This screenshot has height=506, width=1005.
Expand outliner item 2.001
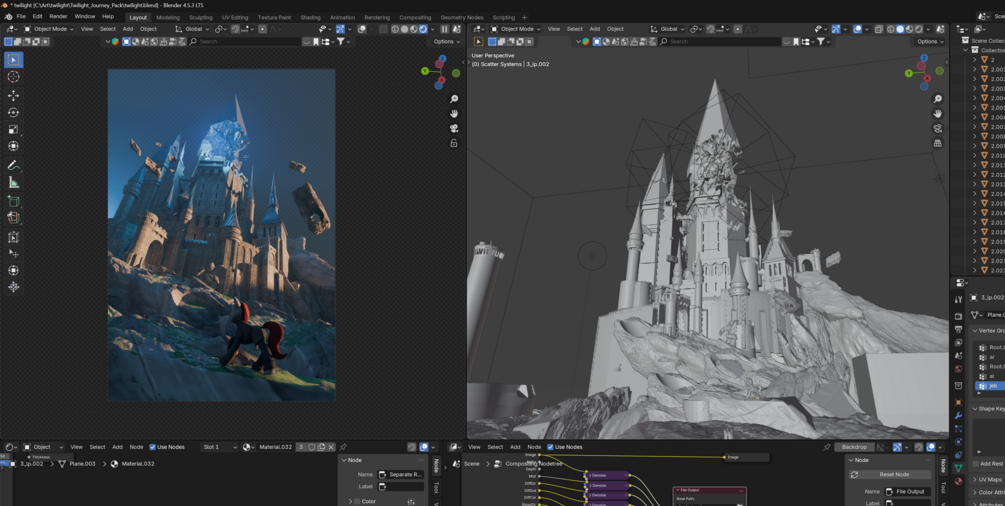coord(975,69)
